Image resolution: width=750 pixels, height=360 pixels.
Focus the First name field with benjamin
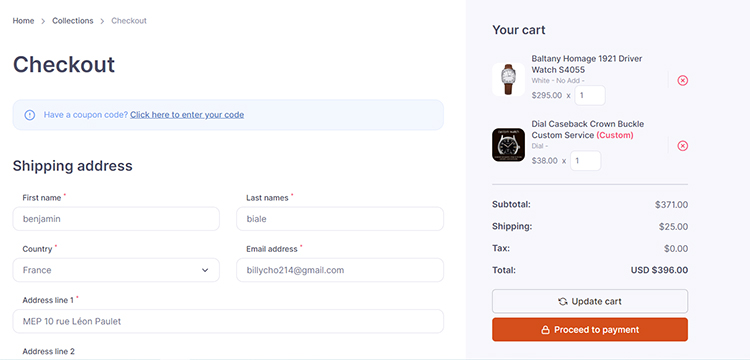116,219
